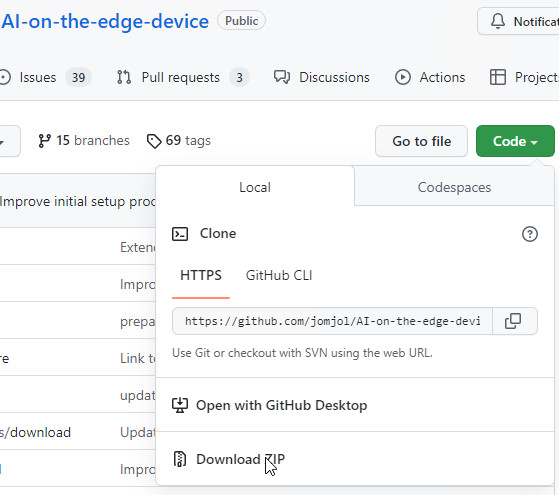Click the 'Improve initial setup proc' commit message
Viewport: 559px width, 495px height.
78,201
